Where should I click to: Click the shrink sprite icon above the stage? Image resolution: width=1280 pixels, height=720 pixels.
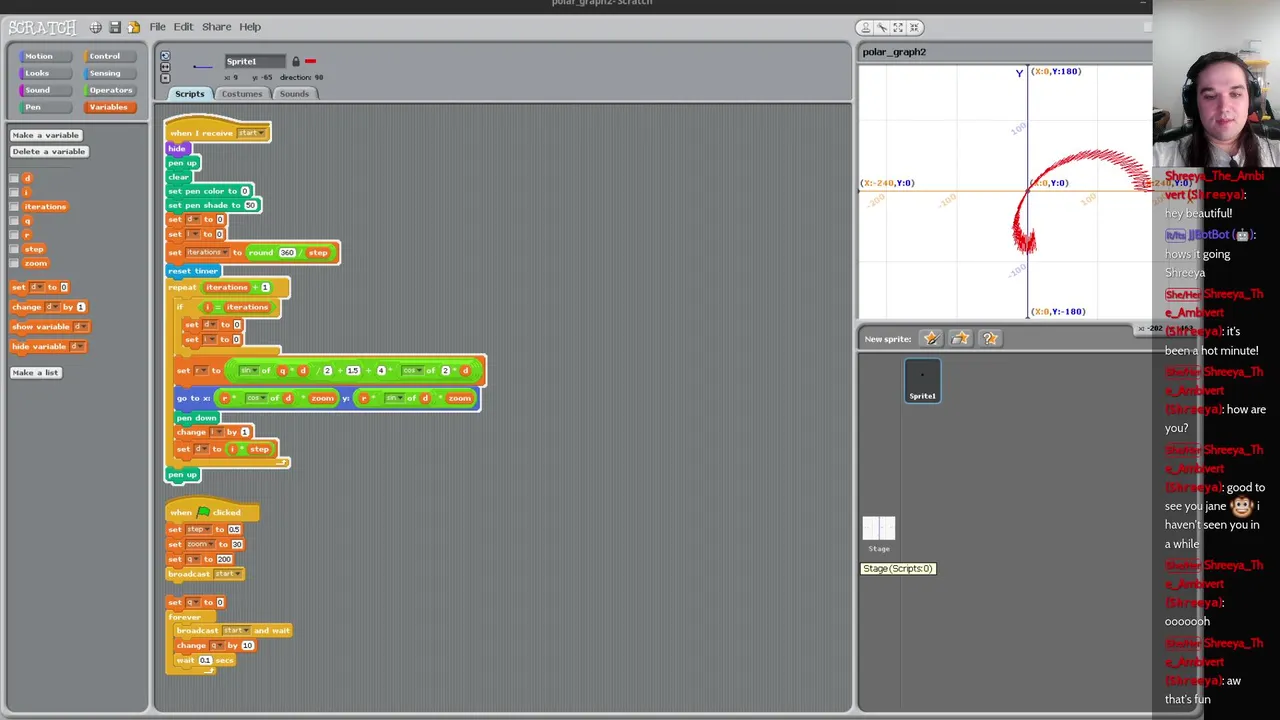click(x=914, y=27)
